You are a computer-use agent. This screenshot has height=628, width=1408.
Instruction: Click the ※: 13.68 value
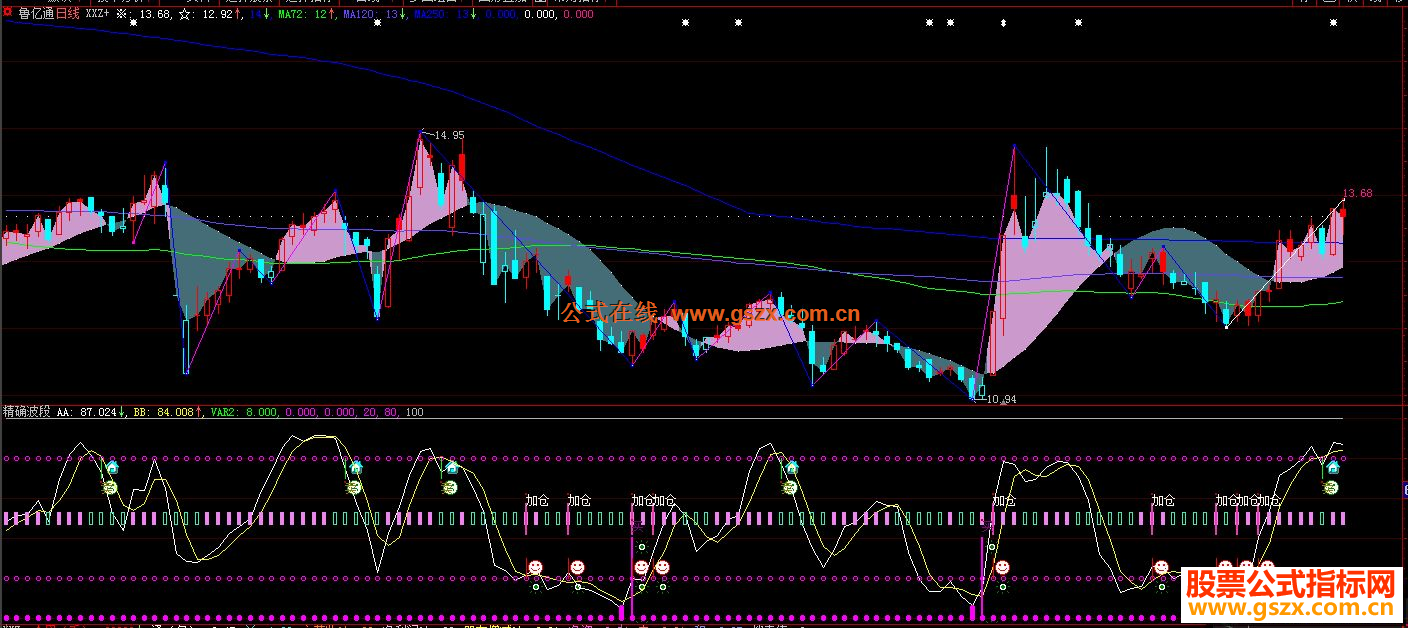click(146, 14)
